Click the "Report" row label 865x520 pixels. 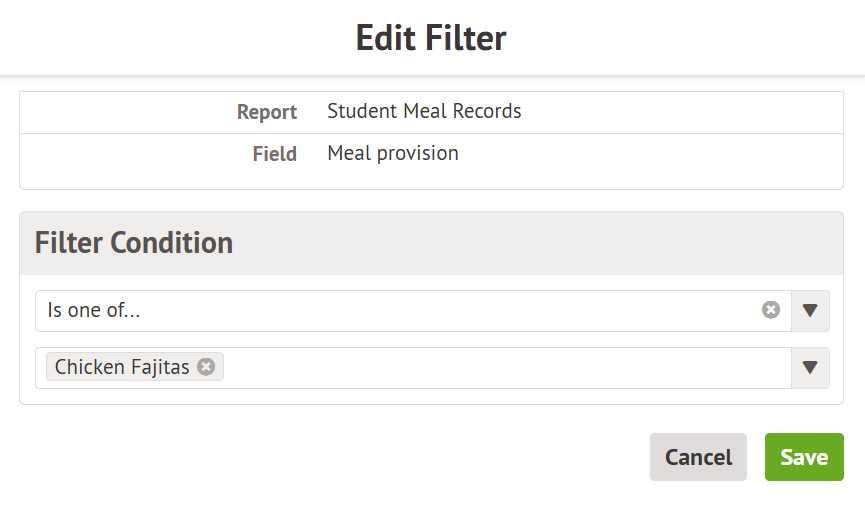tap(267, 112)
